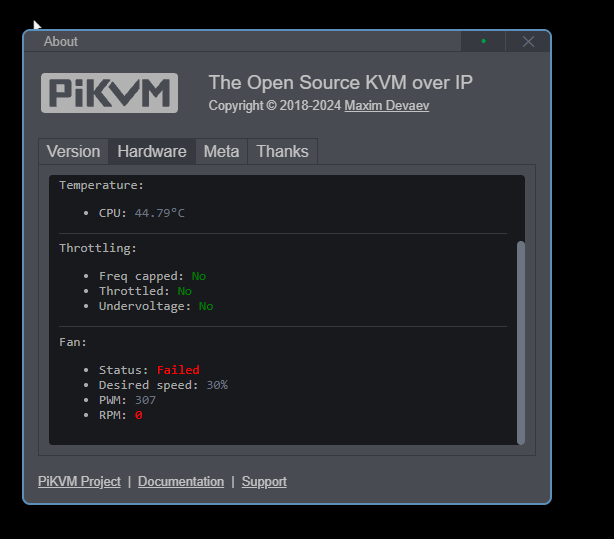Open the PiKVM Project link
This screenshot has height=539, width=614.
point(79,481)
